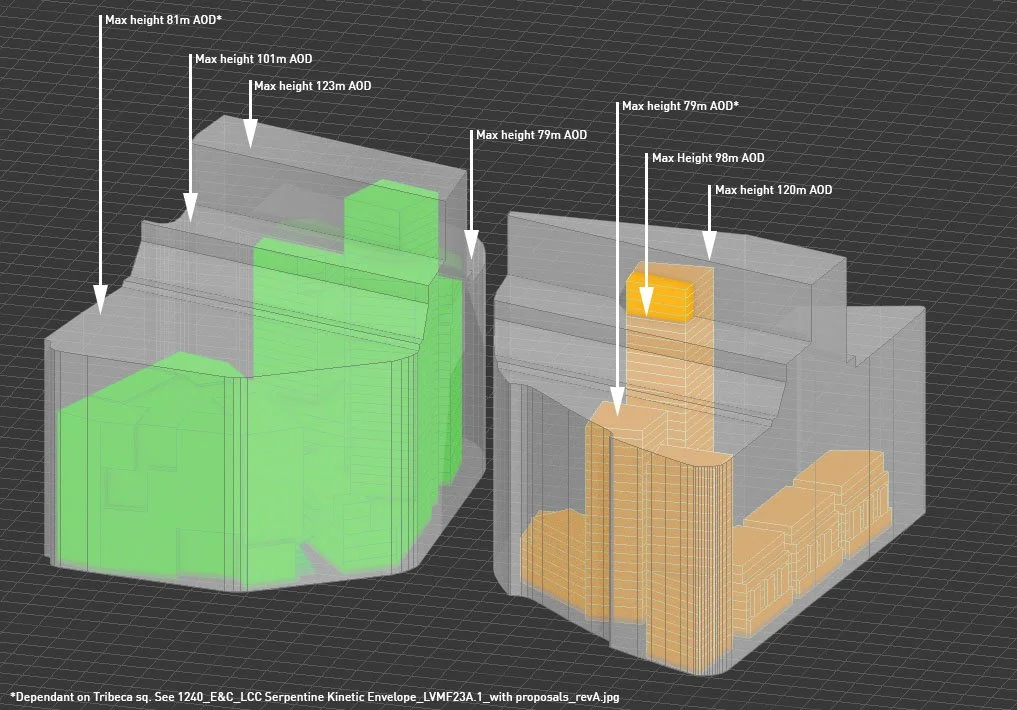
Task: Click the 'Max height 120m AOD' label
Action: click(x=773, y=190)
